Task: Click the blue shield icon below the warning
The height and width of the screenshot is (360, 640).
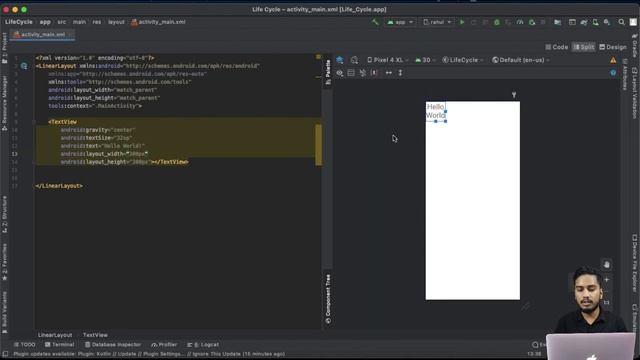Action: coord(613,73)
